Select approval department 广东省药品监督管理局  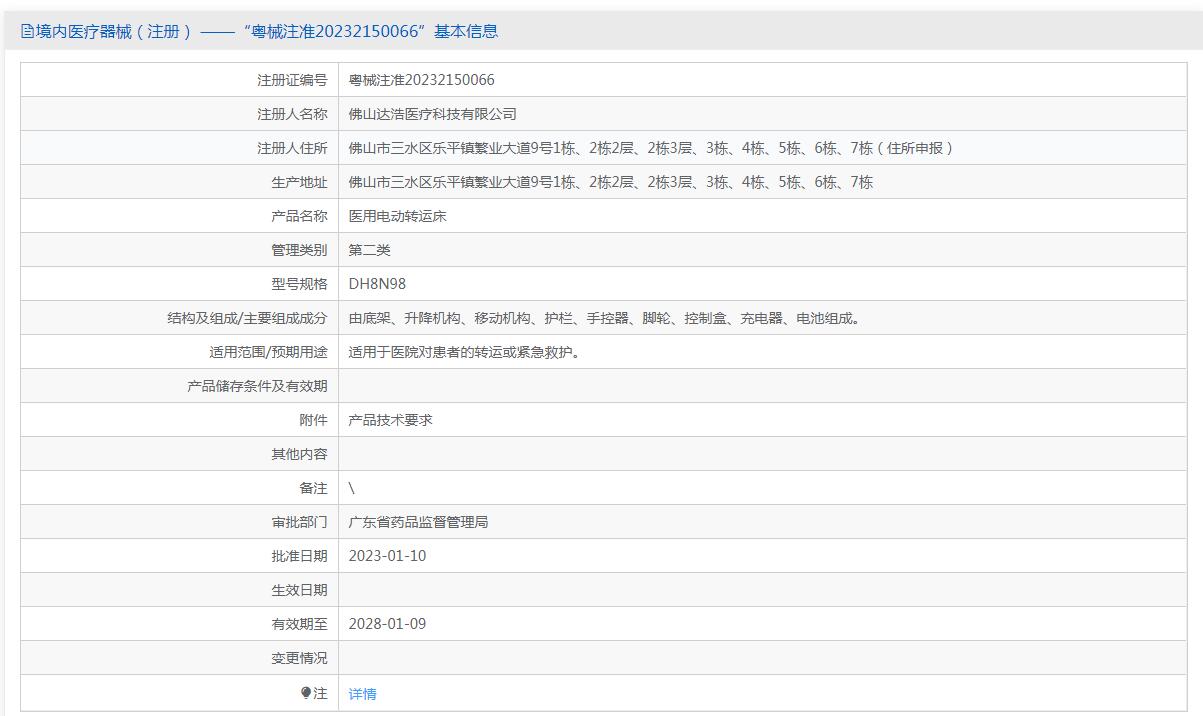(x=418, y=522)
